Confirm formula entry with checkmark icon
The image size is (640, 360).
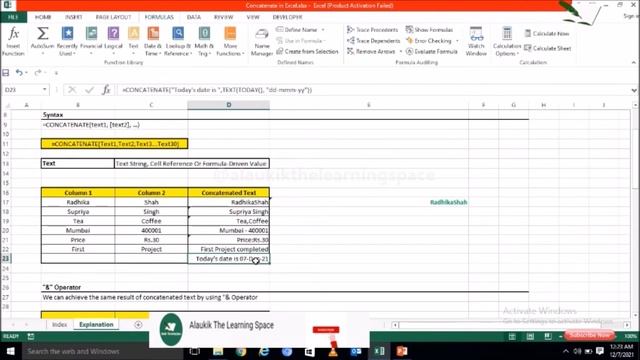(x=89, y=90)
